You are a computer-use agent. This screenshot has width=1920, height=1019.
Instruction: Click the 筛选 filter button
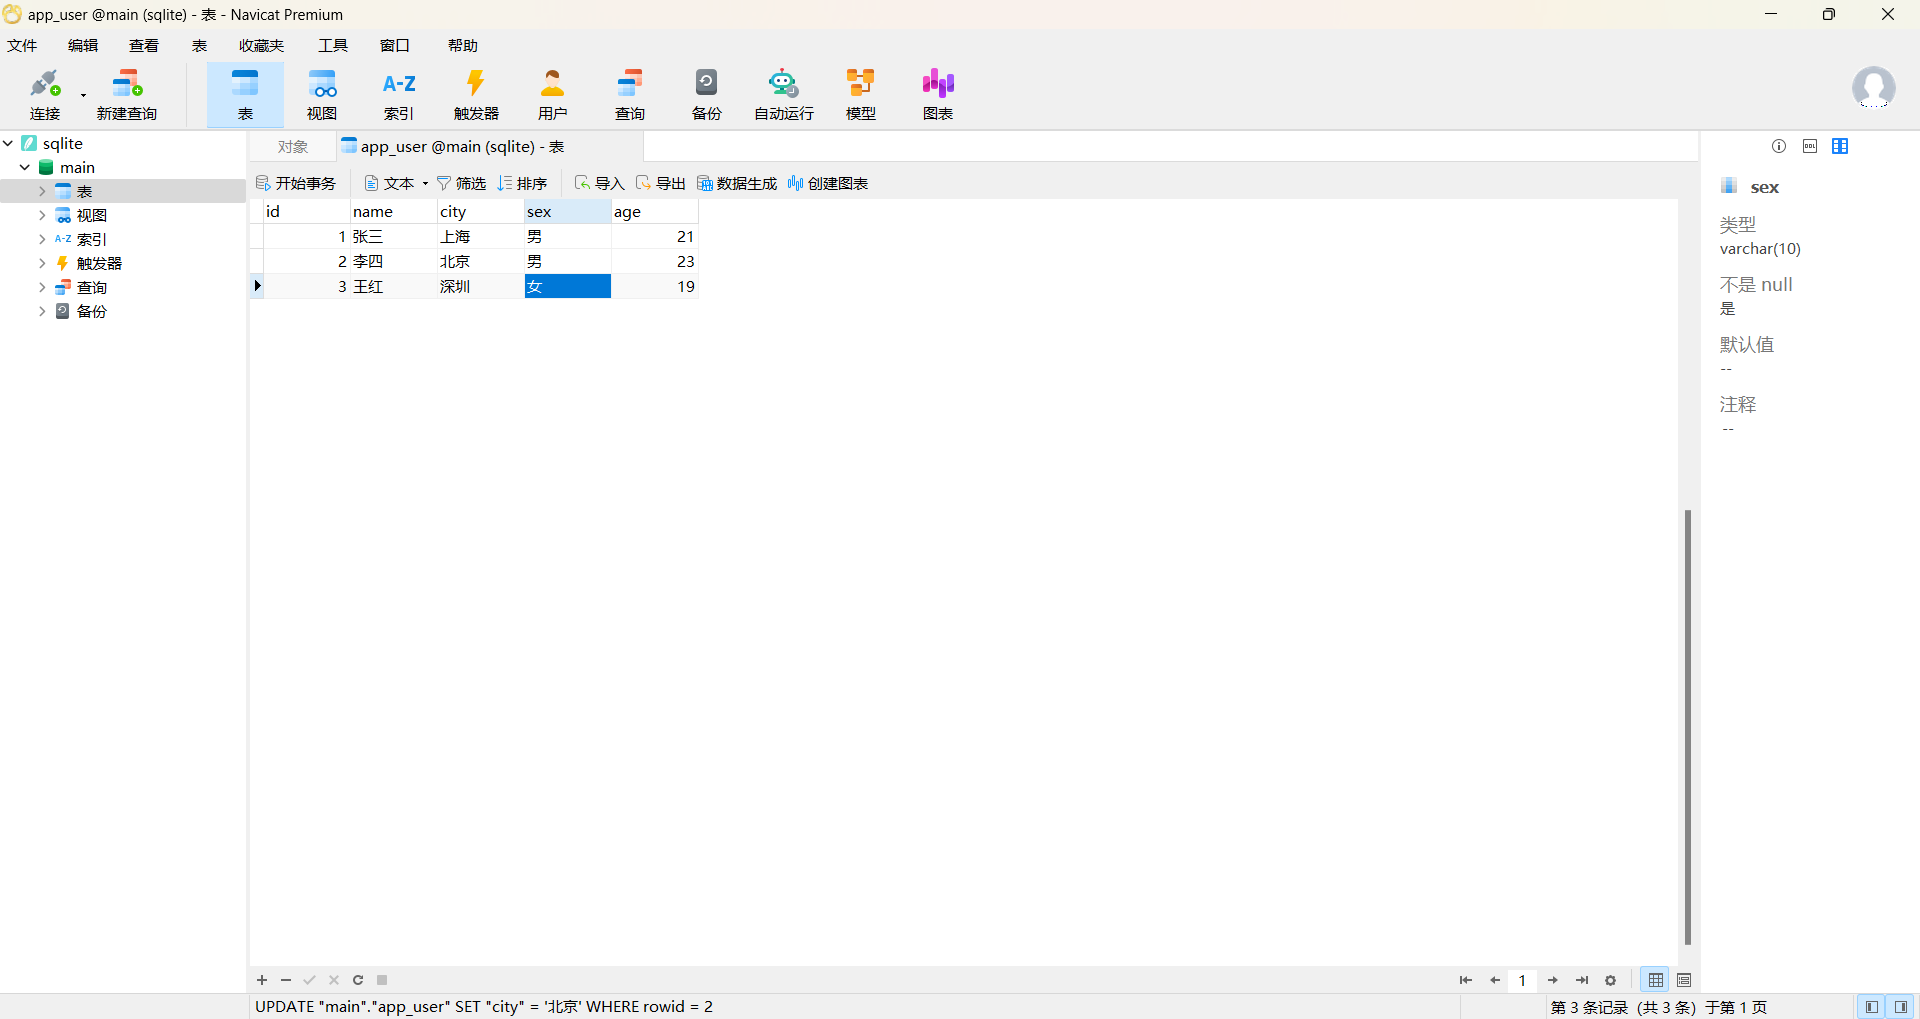(x=461, y=183)
